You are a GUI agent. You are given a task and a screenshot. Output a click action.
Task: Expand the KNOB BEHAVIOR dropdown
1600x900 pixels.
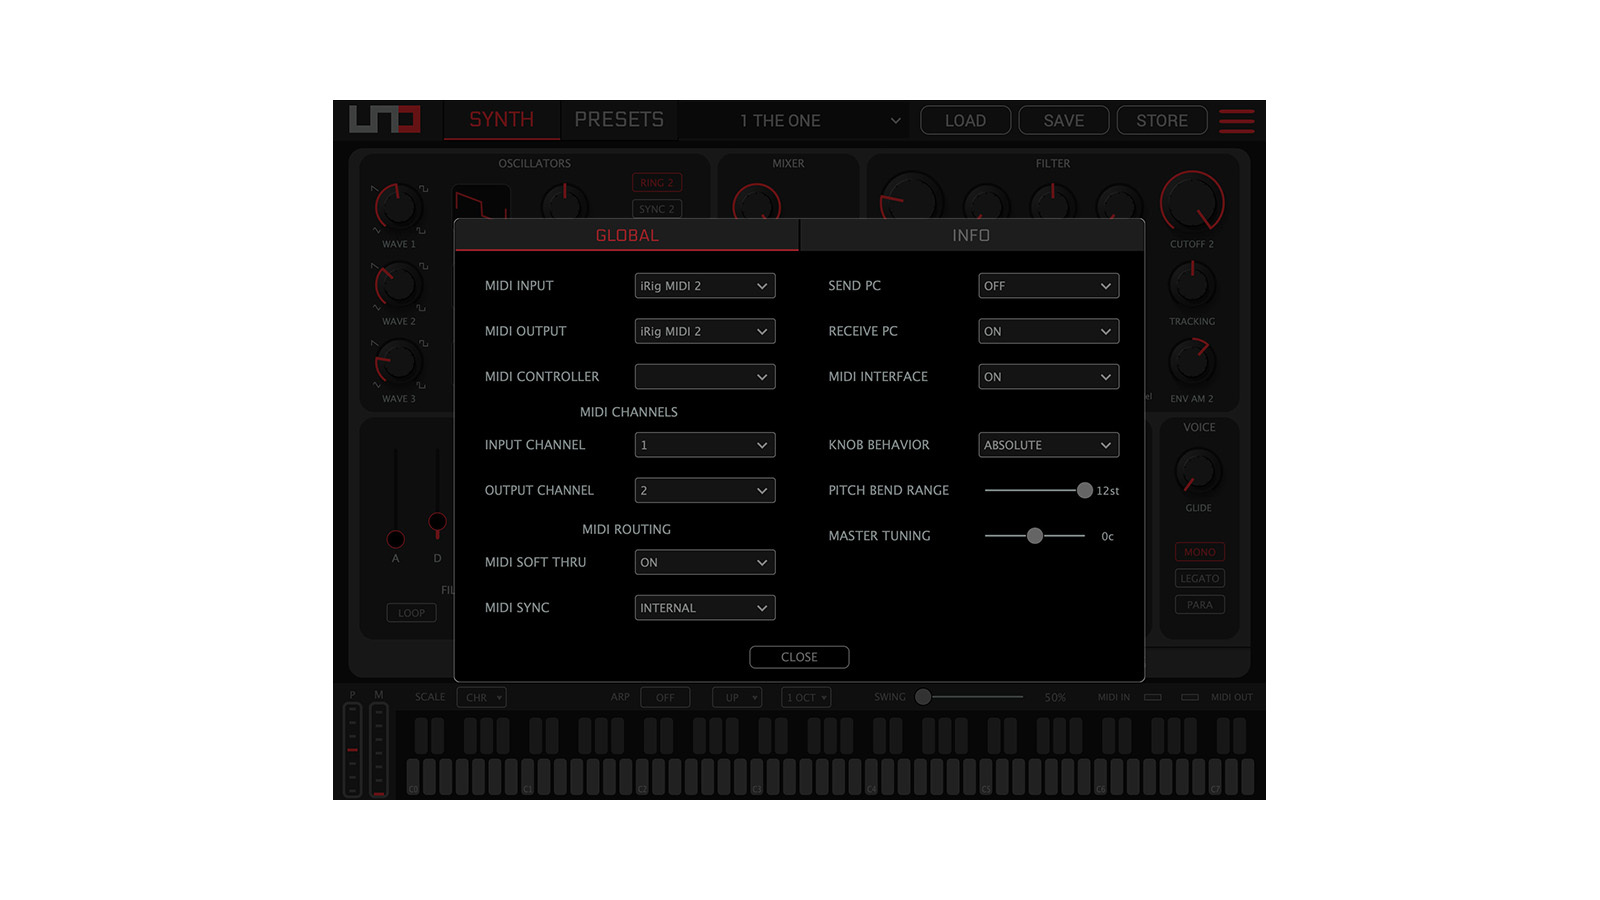1048,445
